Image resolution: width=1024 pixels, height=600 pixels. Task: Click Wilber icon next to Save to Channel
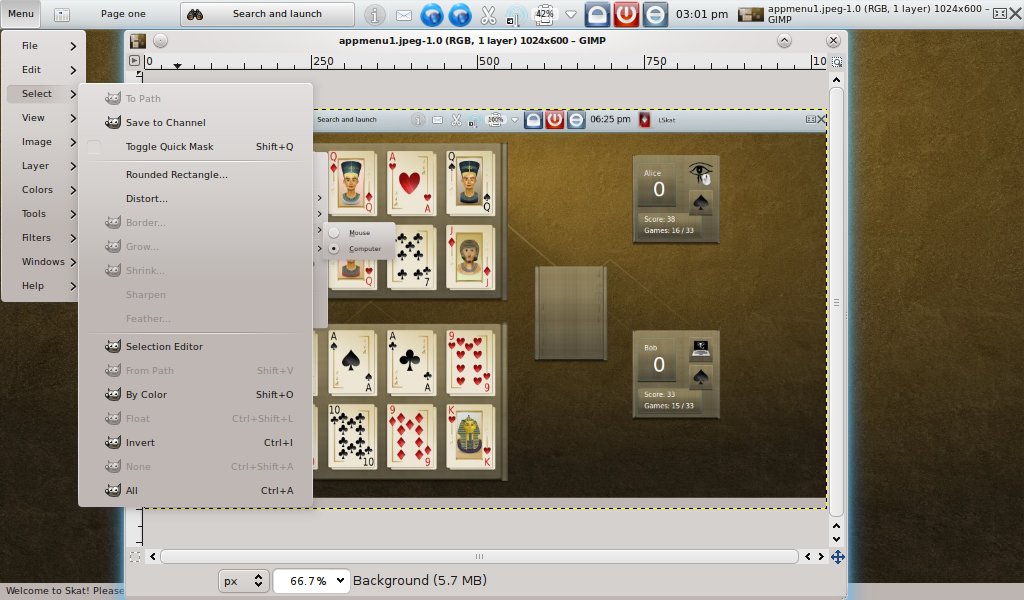point(113,122)
